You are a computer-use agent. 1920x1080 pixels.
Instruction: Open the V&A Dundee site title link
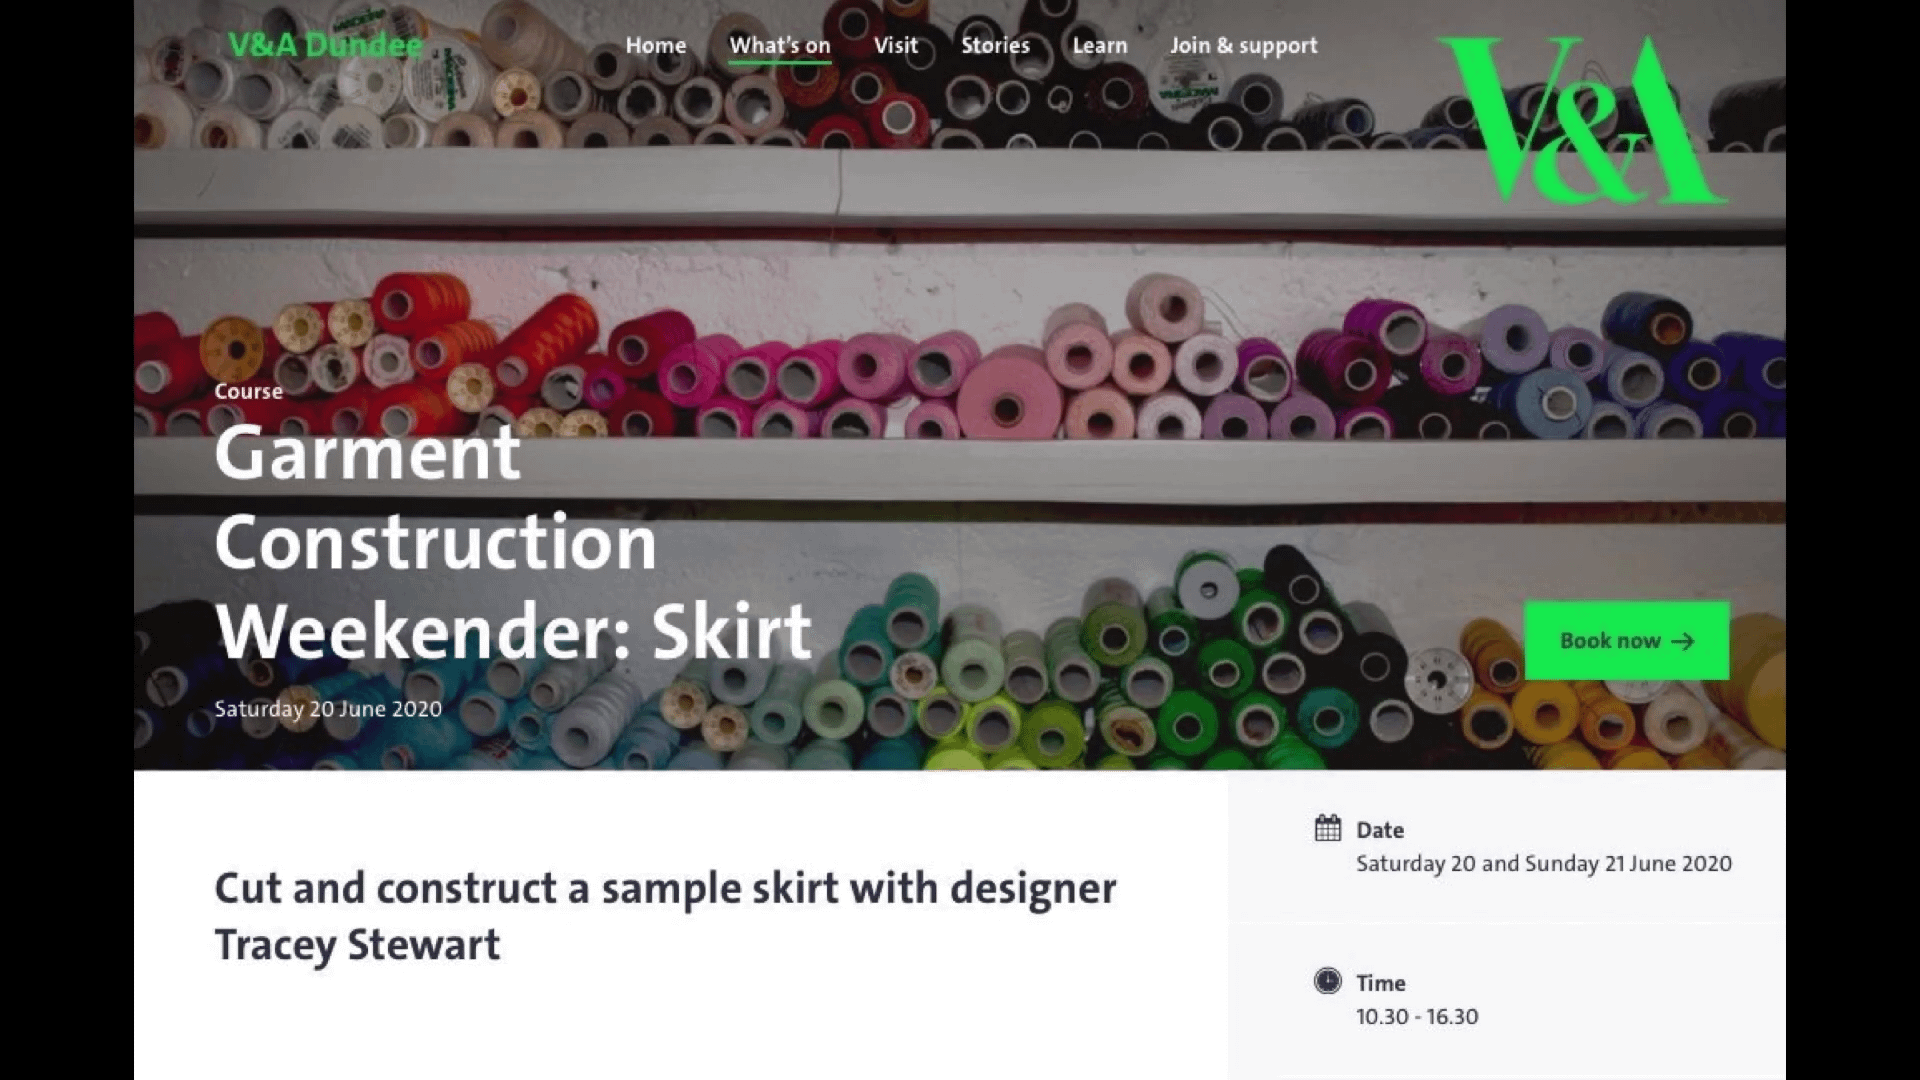click(325, 45)
